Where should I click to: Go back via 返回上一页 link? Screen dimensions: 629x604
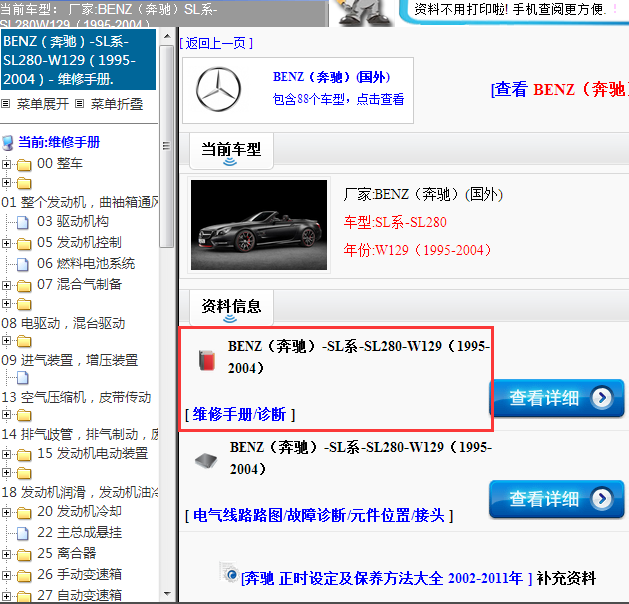pyautogui.click(x=216, y=43)
